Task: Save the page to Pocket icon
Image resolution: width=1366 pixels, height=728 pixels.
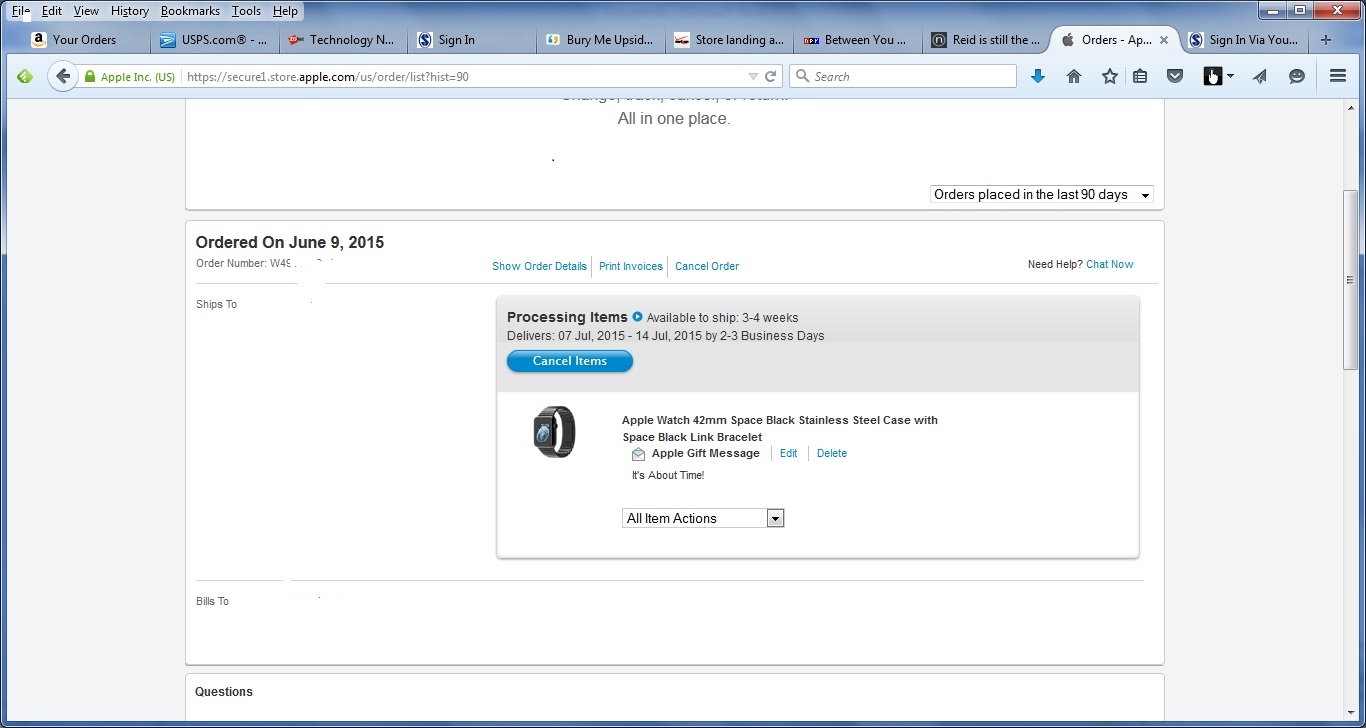Action: tap(1176, 76)
